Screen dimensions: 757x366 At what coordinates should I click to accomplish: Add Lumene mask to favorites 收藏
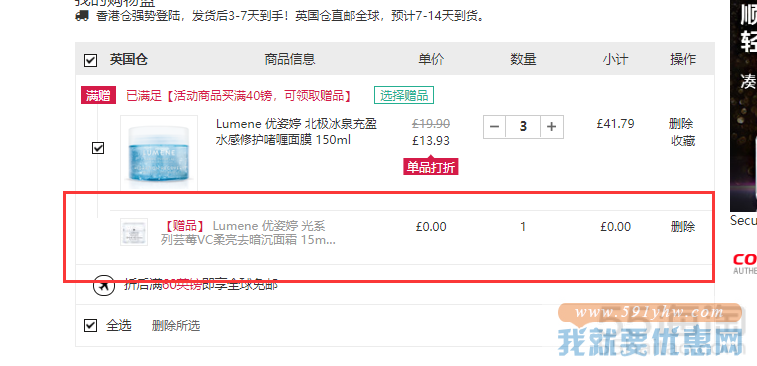[x=683, y=141]
